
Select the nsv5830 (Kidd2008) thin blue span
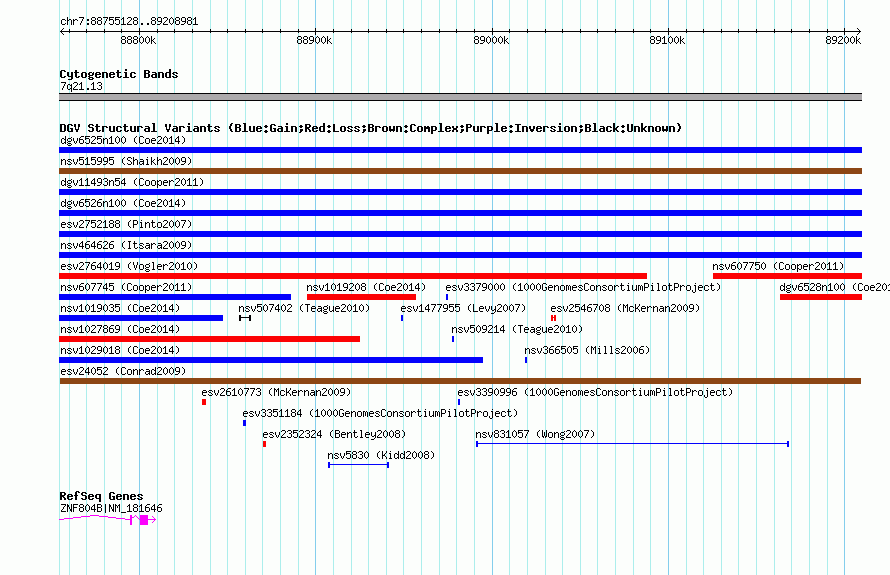tap(358, 465)
